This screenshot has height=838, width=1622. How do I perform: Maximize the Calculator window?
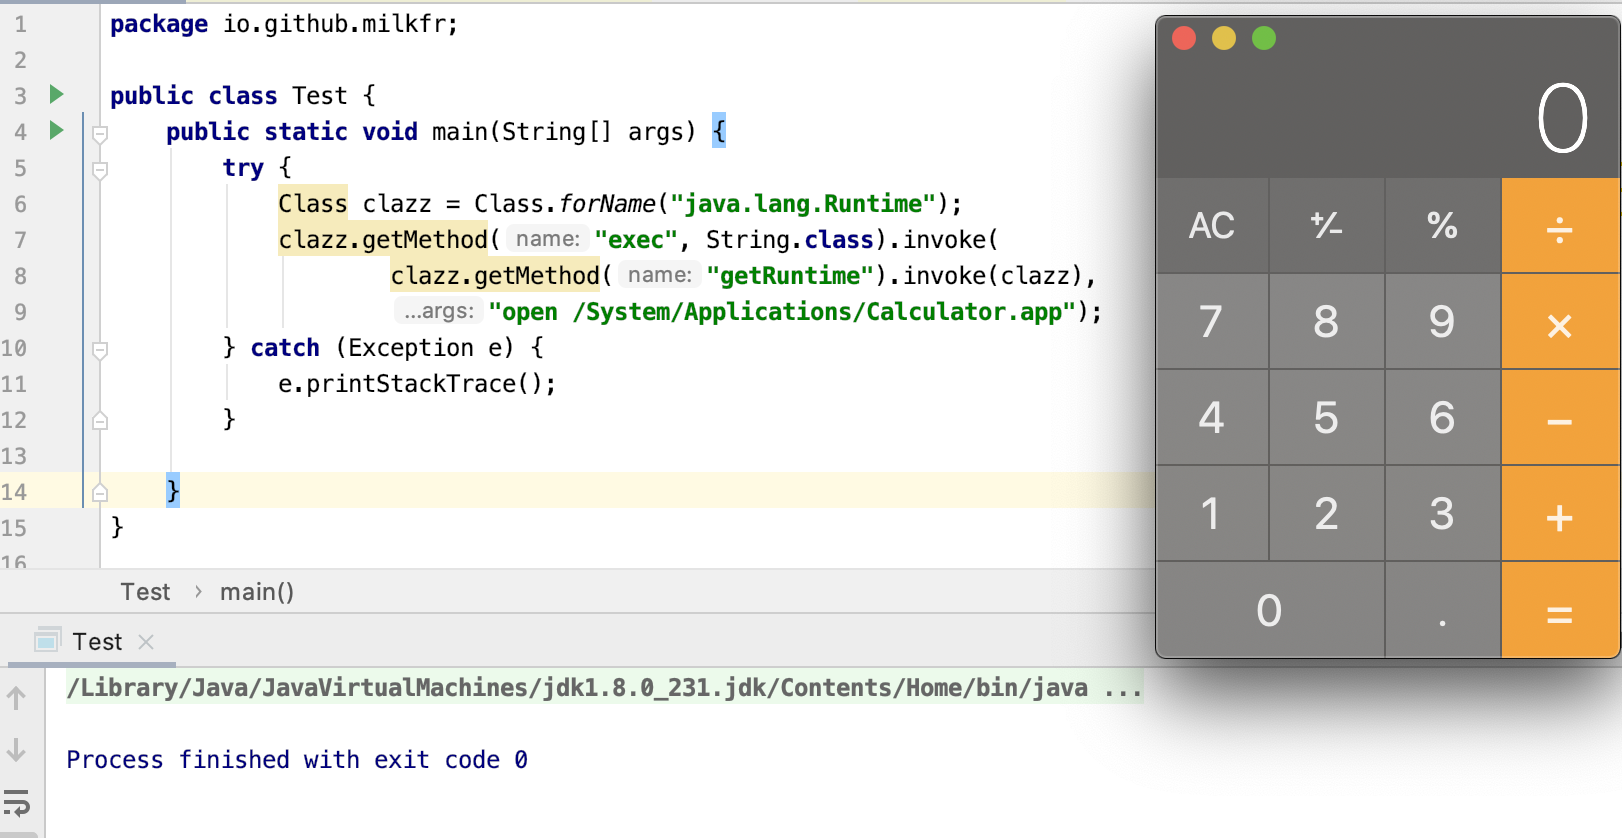(x=1264, y=38)
